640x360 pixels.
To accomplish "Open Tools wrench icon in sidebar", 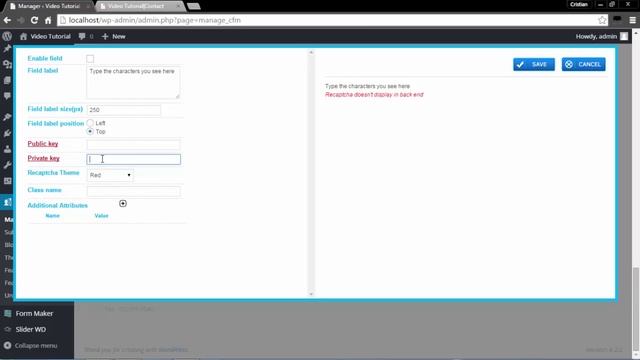I will pyautogui.click(x=7, y=165).
